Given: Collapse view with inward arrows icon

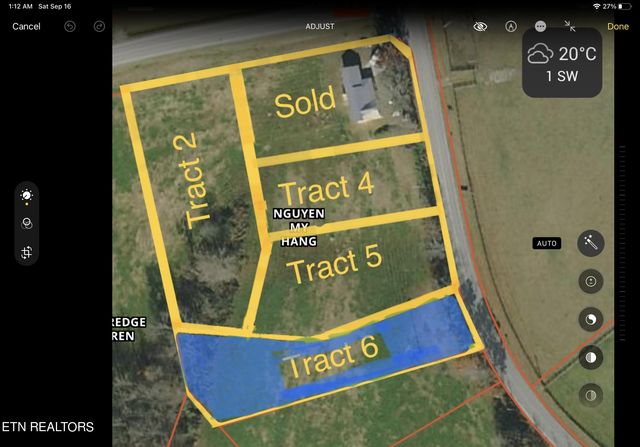Looking at the screenshot, I should click(570, 26).
